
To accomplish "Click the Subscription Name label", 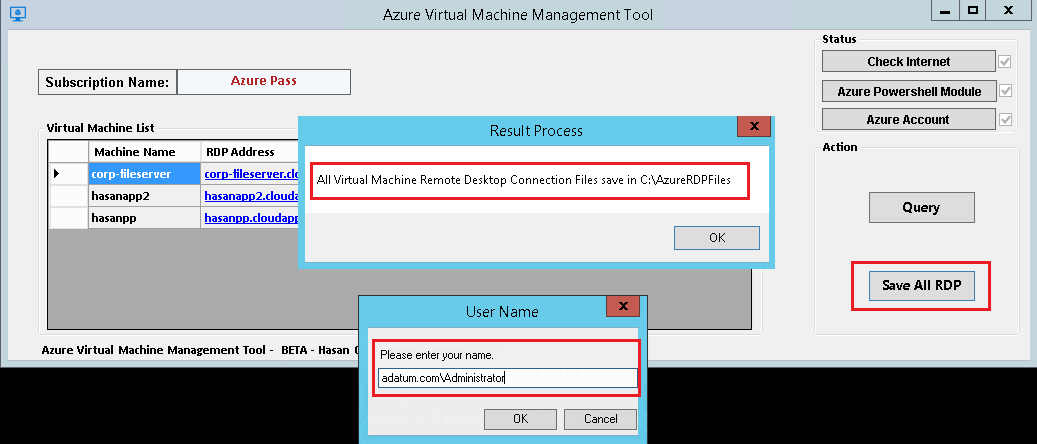I will [107, 83].
